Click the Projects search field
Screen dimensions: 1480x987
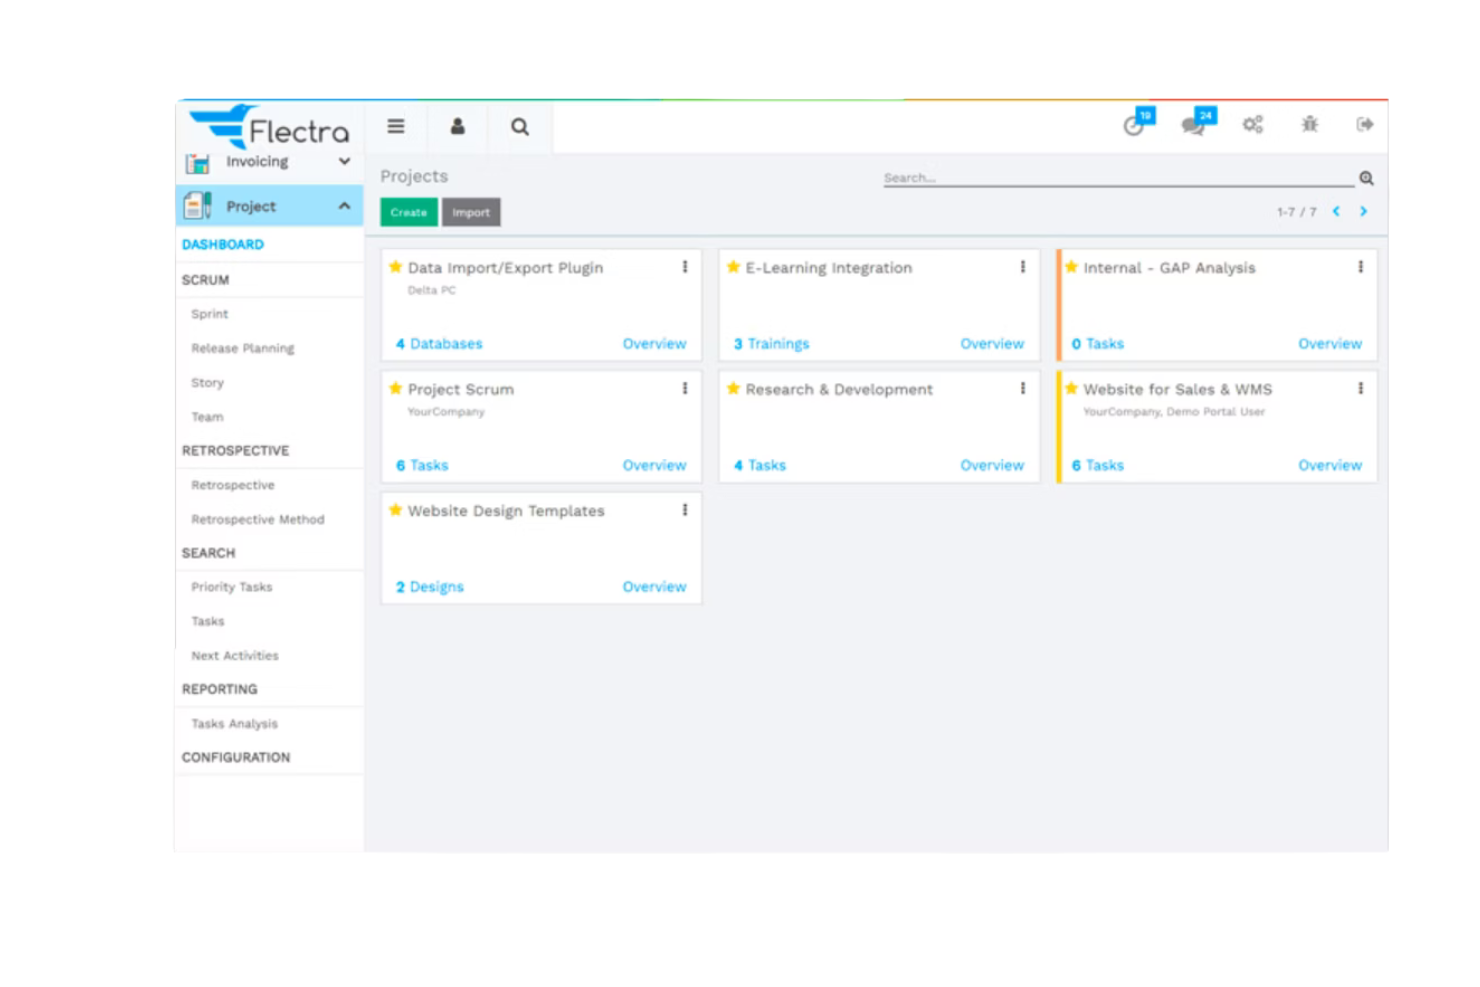(x=1118, y=178)
